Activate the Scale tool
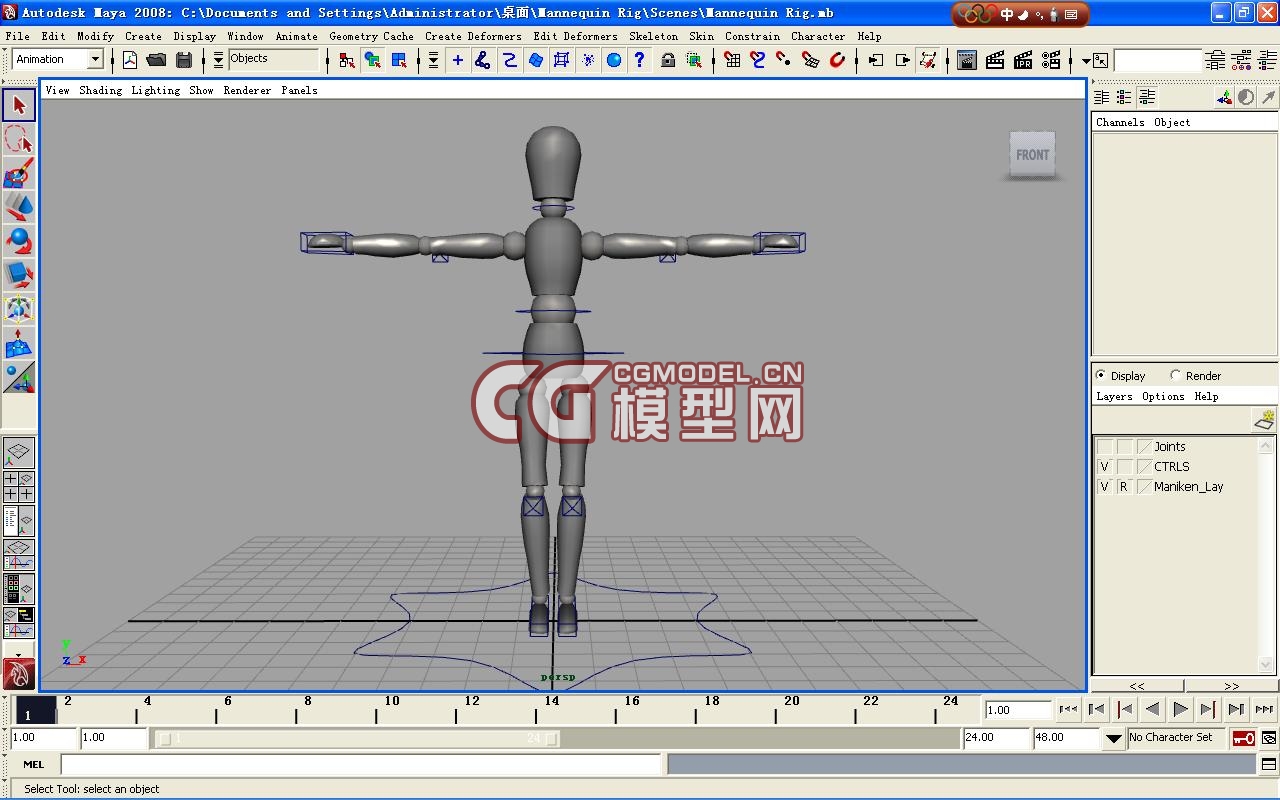This screenshot has height=800, width=1280. [19, 275]
